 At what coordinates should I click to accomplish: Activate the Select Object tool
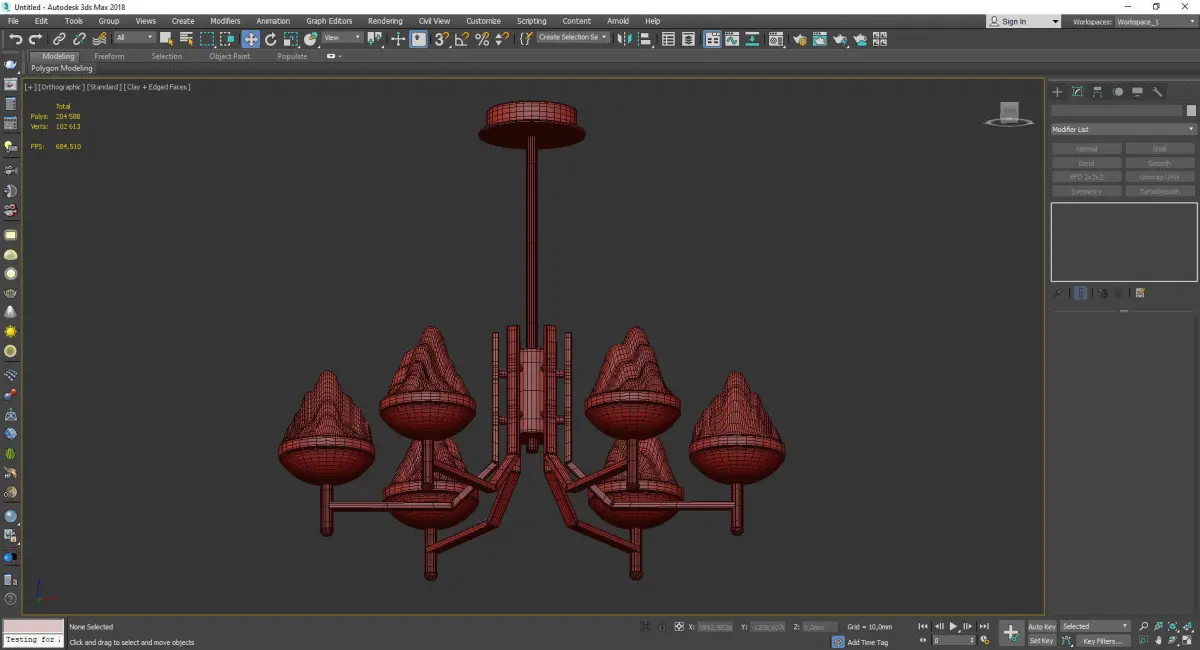(166, 39)
